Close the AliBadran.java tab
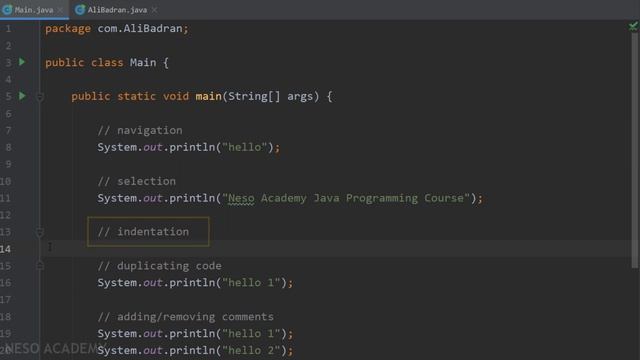The height and width of the screenshot is (360, 640). pos(154,10)
